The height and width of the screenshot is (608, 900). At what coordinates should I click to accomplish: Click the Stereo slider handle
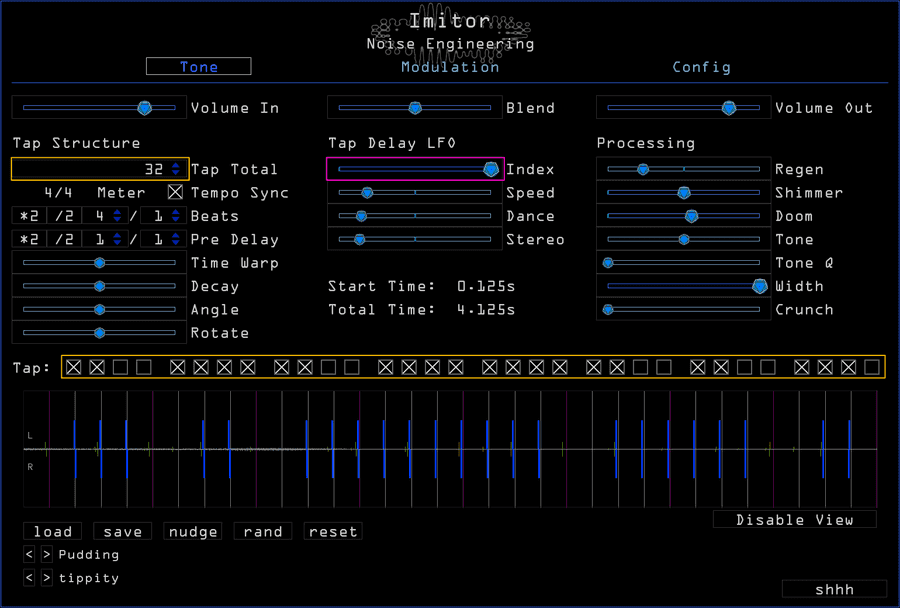pos(359,239)
